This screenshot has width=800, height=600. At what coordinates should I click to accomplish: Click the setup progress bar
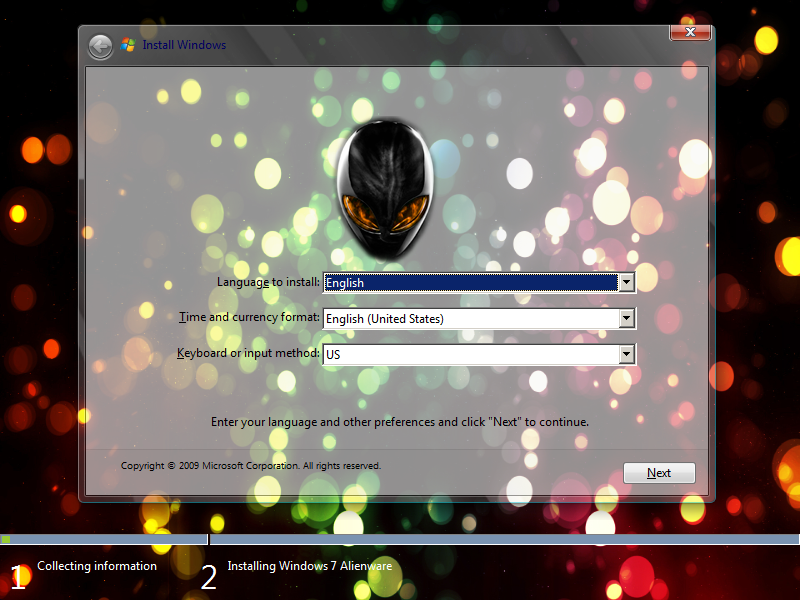point(400,539)
